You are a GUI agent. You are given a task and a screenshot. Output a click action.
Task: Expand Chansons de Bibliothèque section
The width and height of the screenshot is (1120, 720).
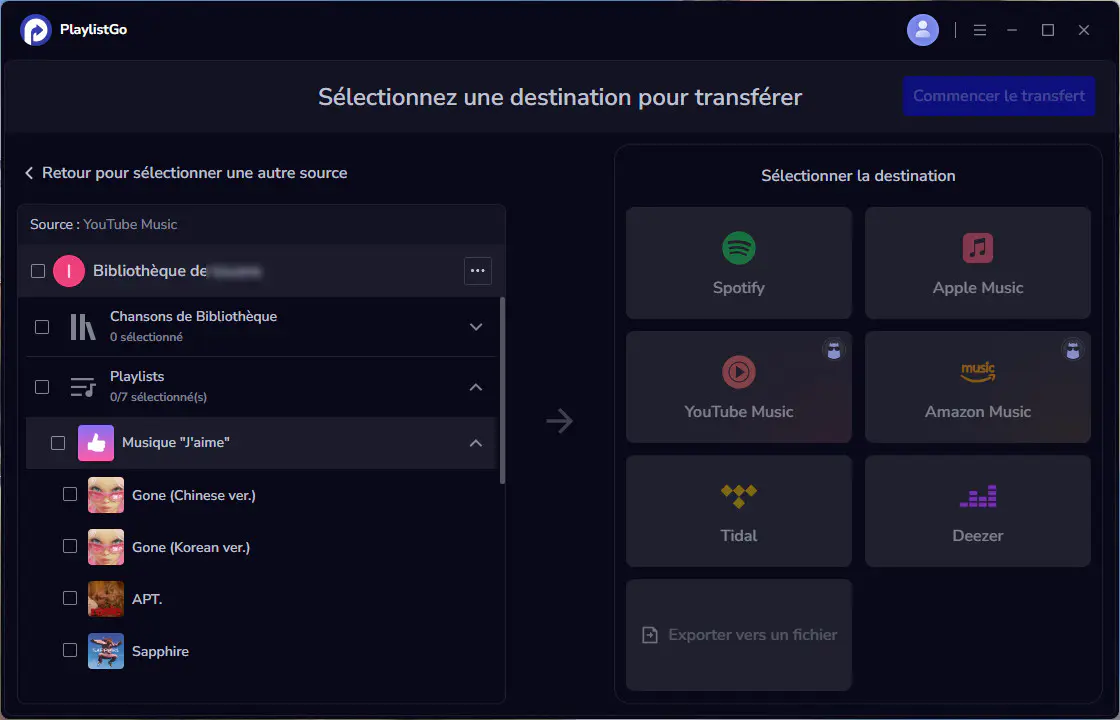pyautogui.click(x=476, y=326)
